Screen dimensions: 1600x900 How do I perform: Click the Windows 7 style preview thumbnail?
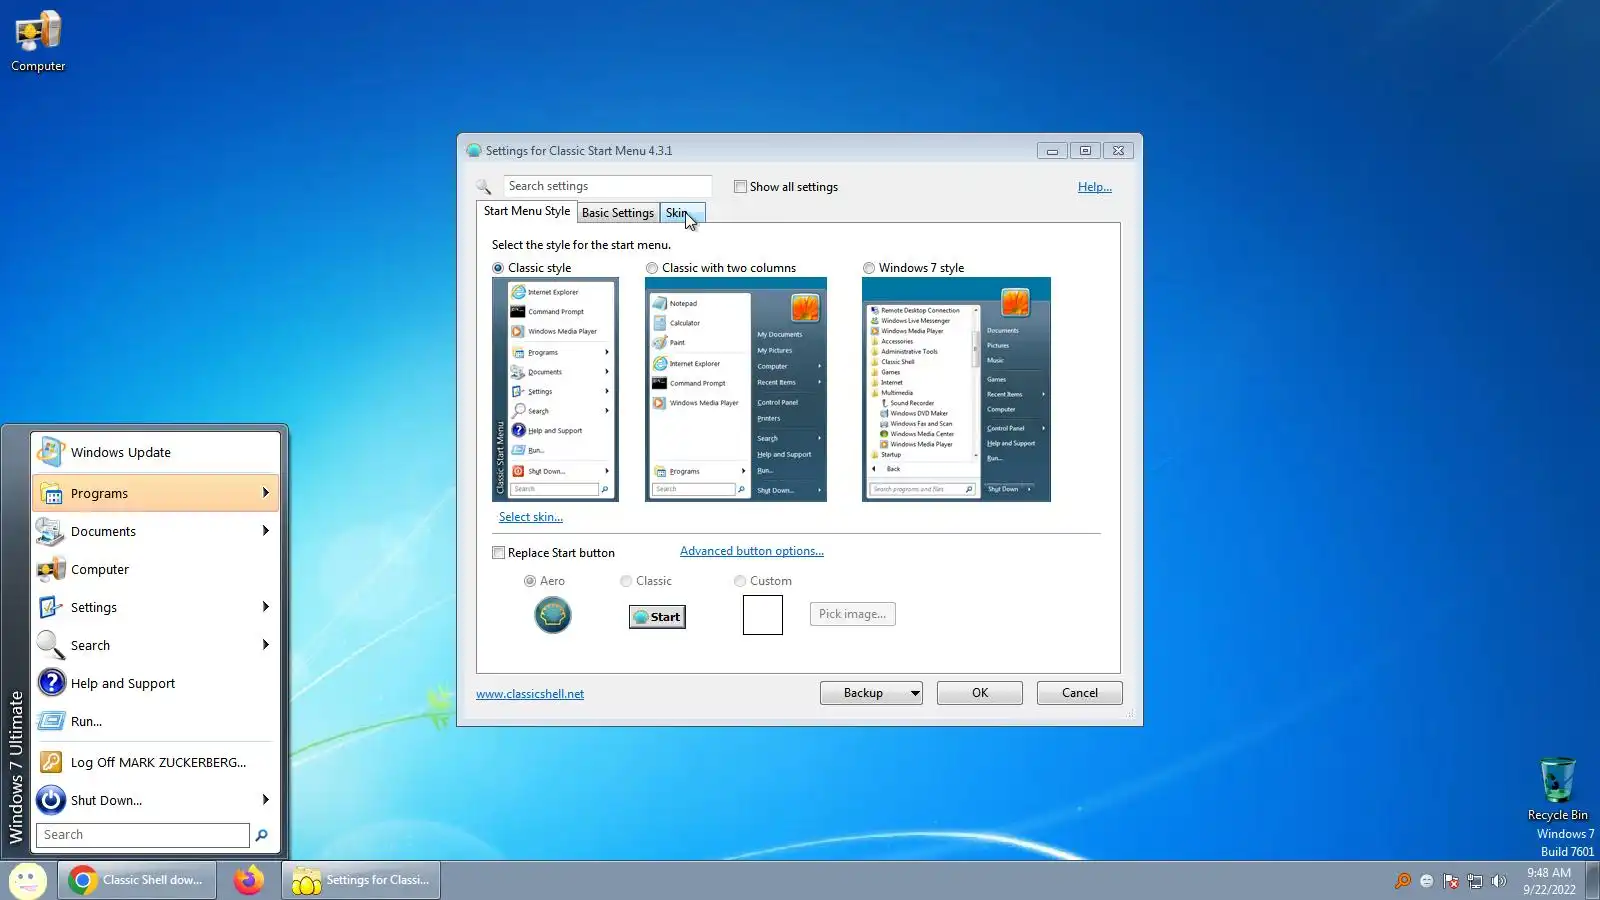[956, 389]
